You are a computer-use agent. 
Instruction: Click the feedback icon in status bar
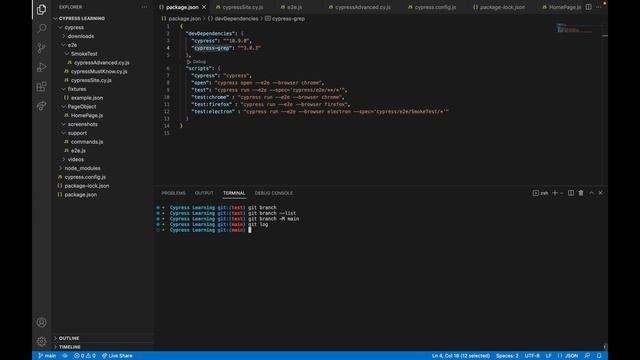[x=587, y=356]
